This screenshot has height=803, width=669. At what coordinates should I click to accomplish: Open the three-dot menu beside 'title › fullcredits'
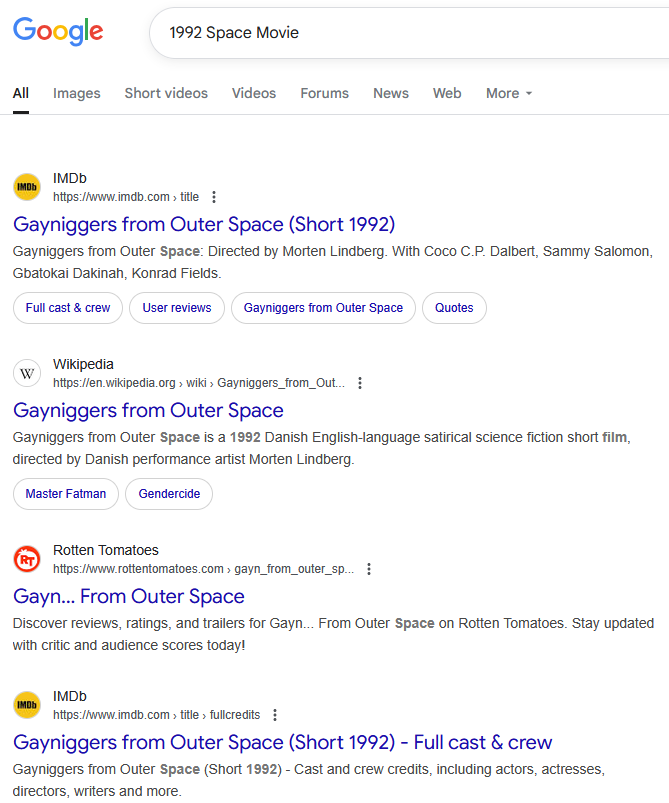pyautogui.click(x=275, y=714)
